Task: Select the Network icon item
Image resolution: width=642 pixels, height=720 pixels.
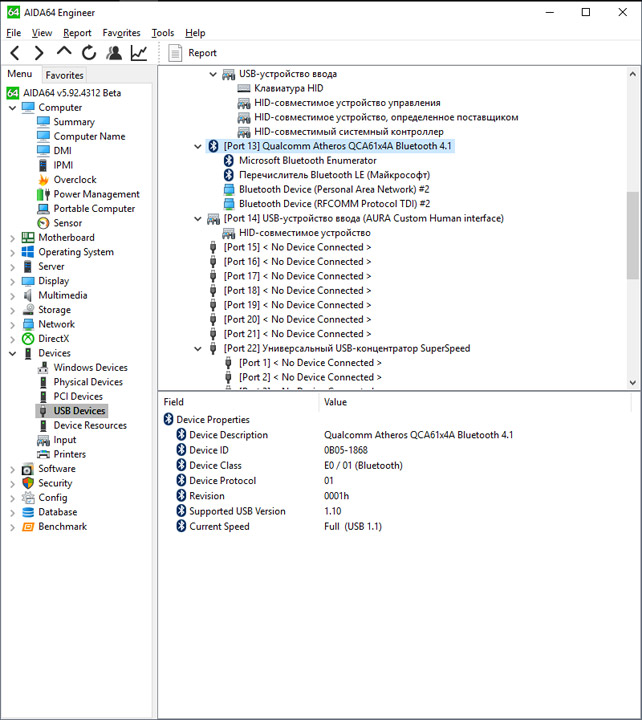Action: (28, 324)
